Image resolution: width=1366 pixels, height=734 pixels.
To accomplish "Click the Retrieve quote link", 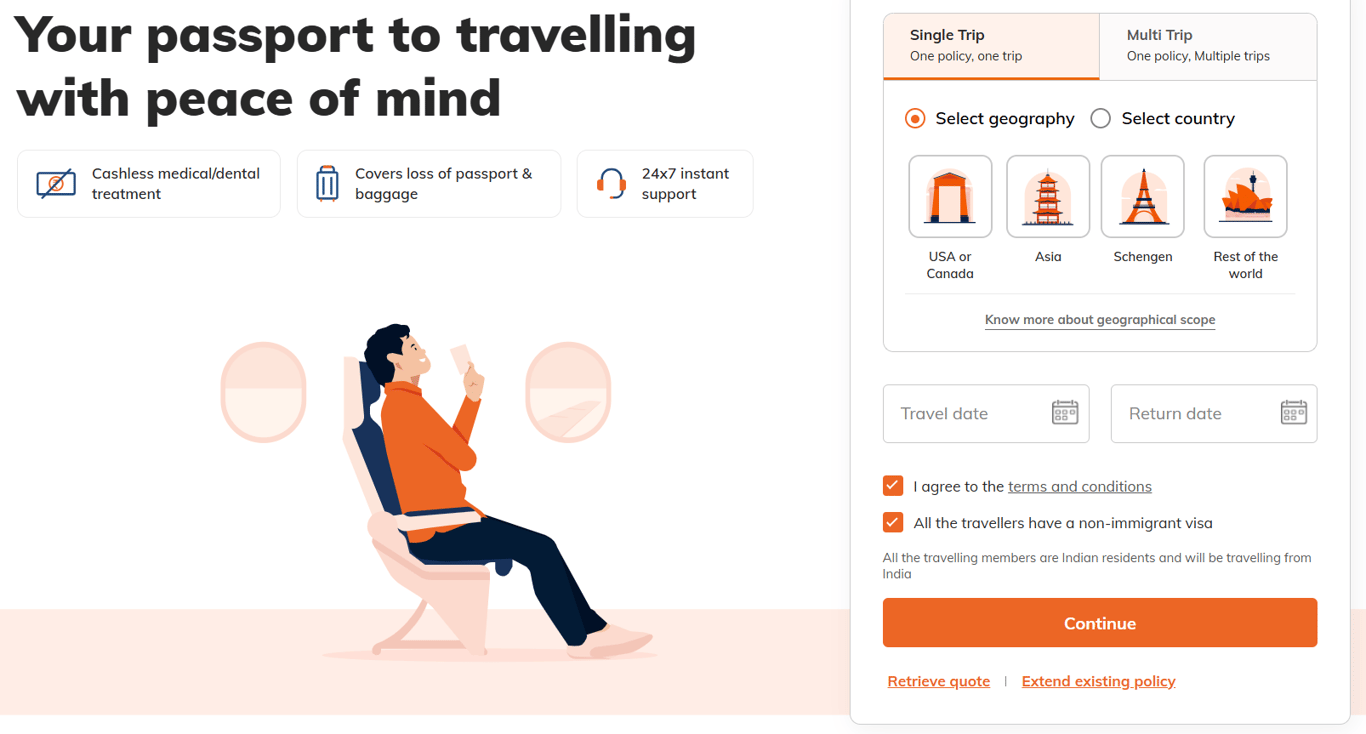I will (x=939, y=681).
